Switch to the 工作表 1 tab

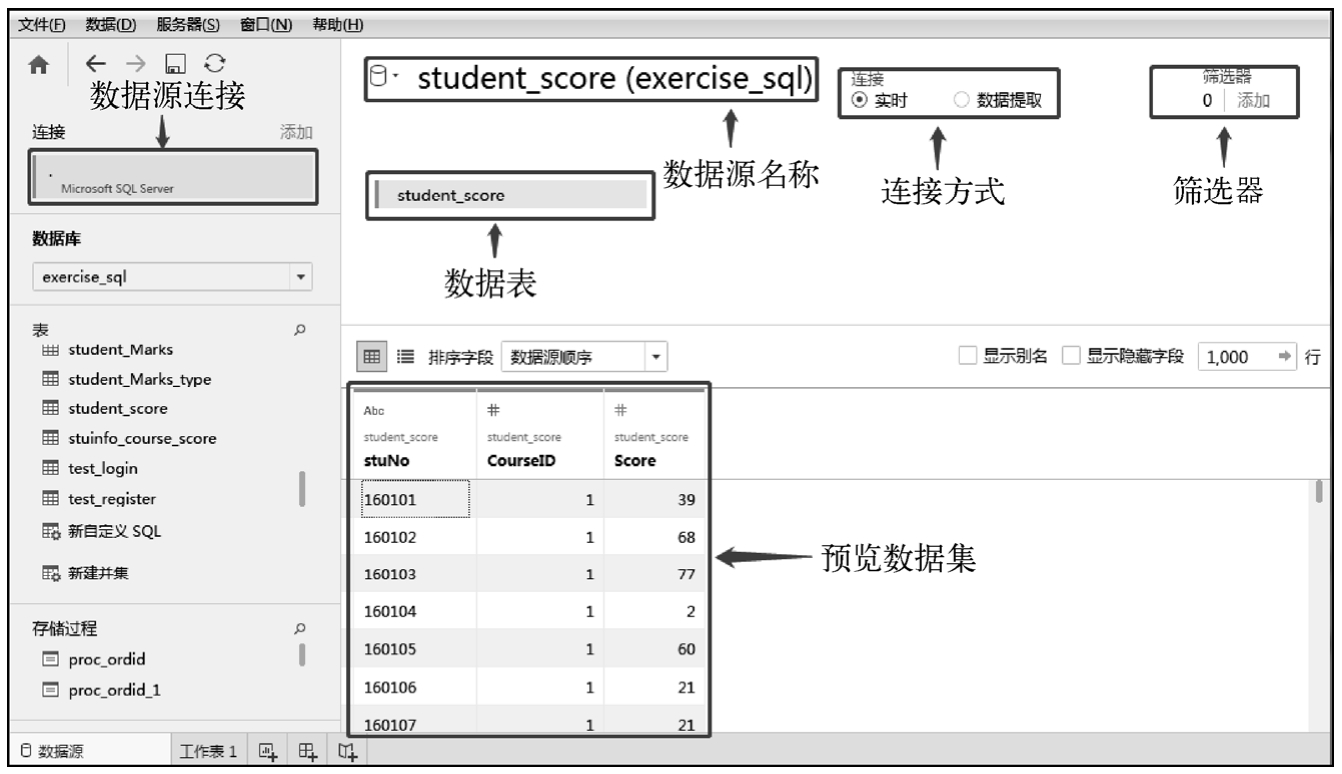pos(208,751)
